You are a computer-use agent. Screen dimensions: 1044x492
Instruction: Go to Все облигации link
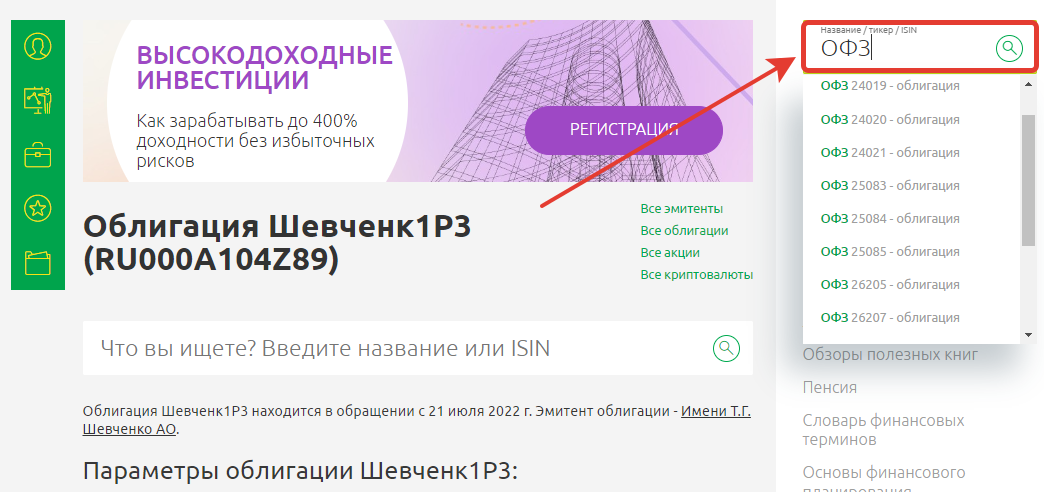click(684, 231)
